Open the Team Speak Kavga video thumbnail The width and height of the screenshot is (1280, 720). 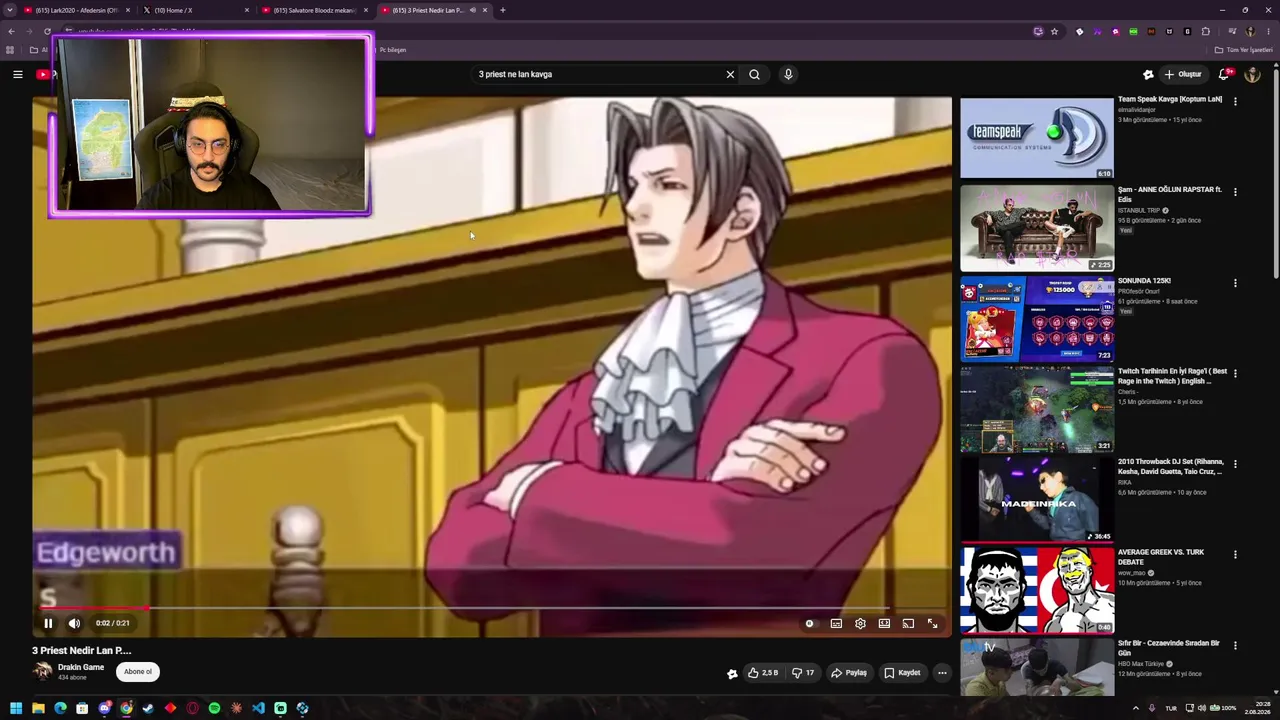[x=1037, y=138]
